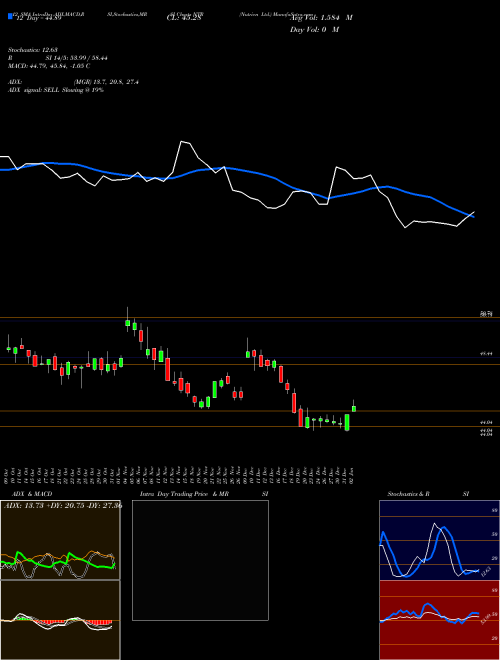
Task: Open the red RSI mini chart
Action: point(439,620)
